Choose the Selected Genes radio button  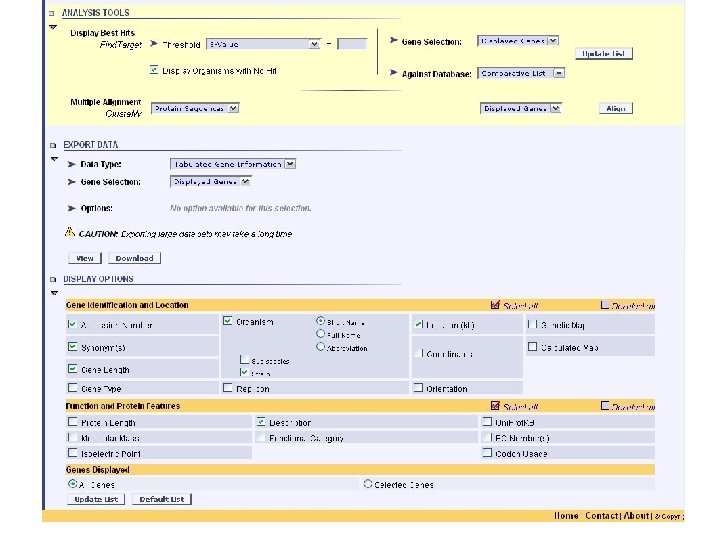point(368,484)
